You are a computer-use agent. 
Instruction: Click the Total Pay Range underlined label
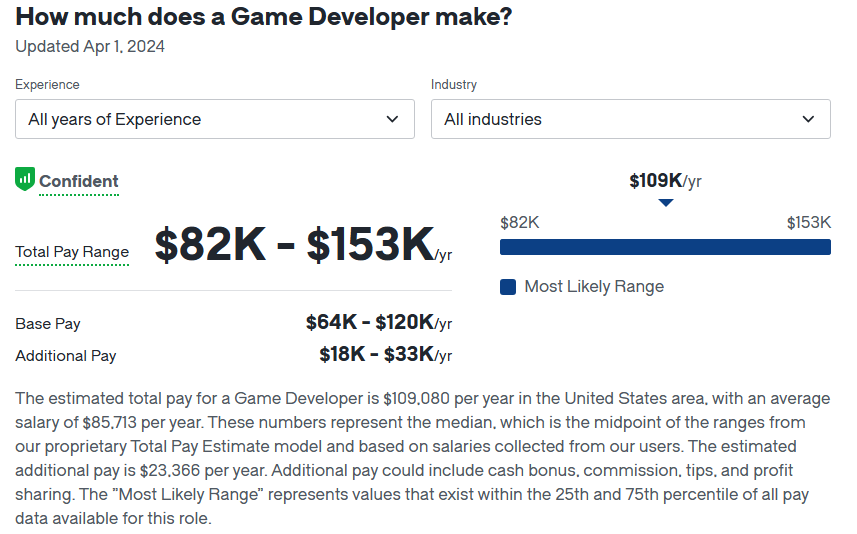[x=72, y=252]
